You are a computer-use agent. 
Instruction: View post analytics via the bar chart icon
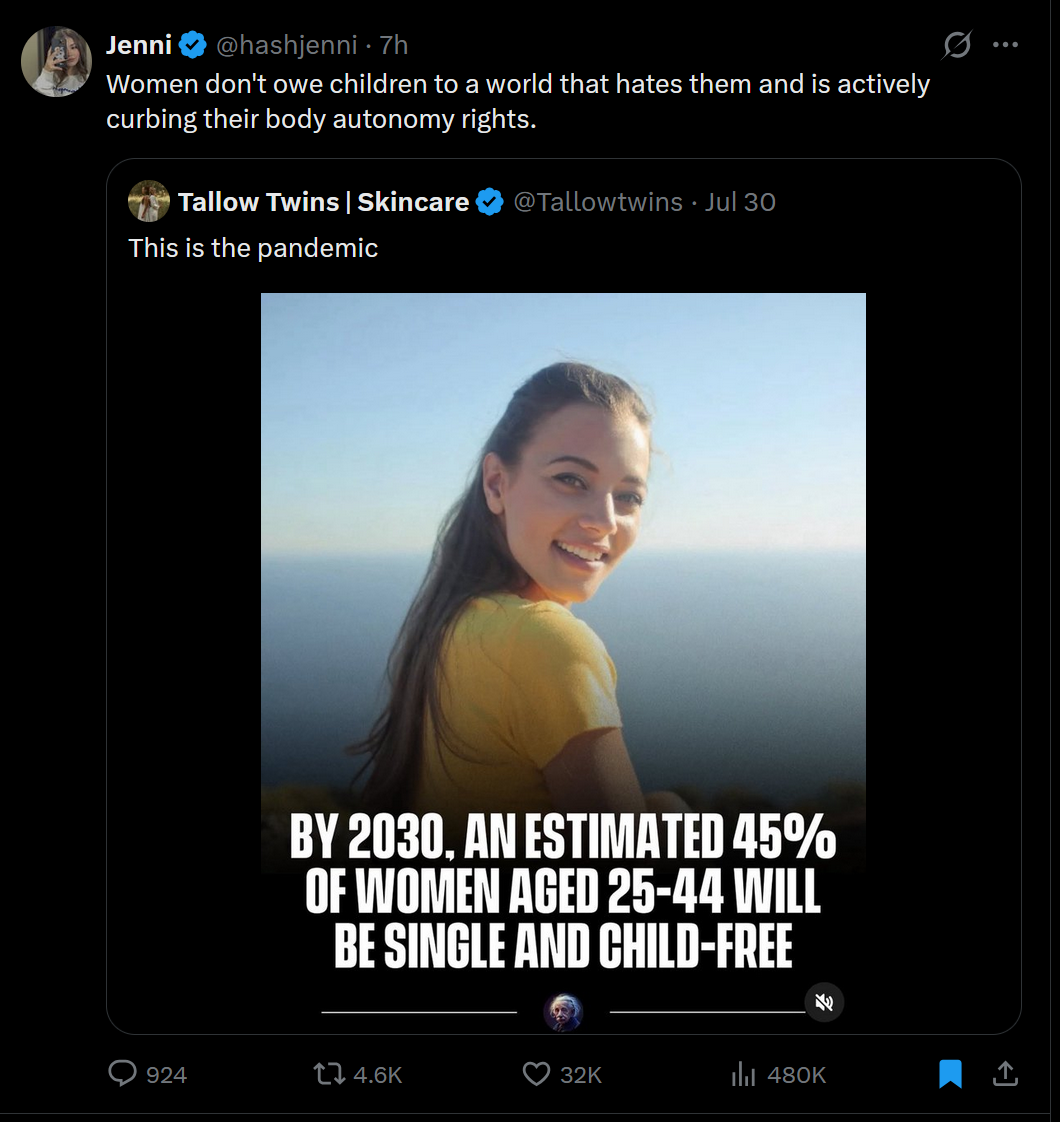[x=743, y=1074]
